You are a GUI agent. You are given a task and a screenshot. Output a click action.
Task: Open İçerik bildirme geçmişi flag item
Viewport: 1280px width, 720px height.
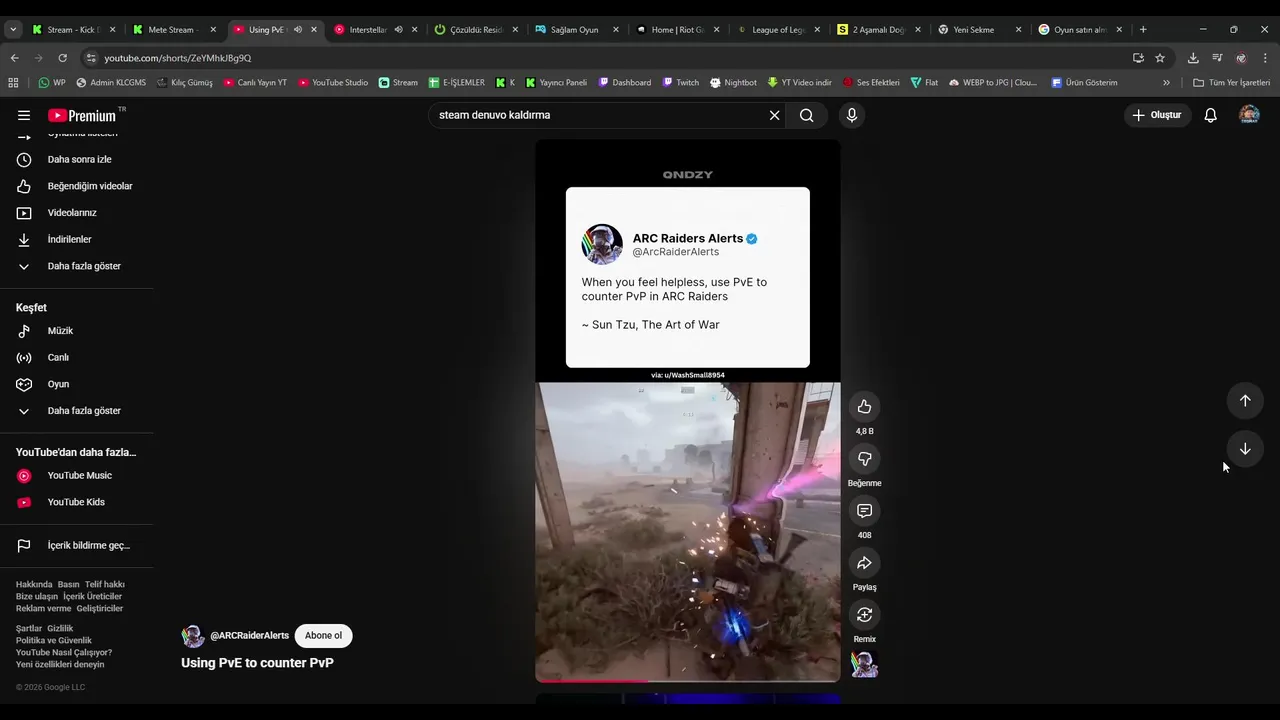[x=77, y=545]
